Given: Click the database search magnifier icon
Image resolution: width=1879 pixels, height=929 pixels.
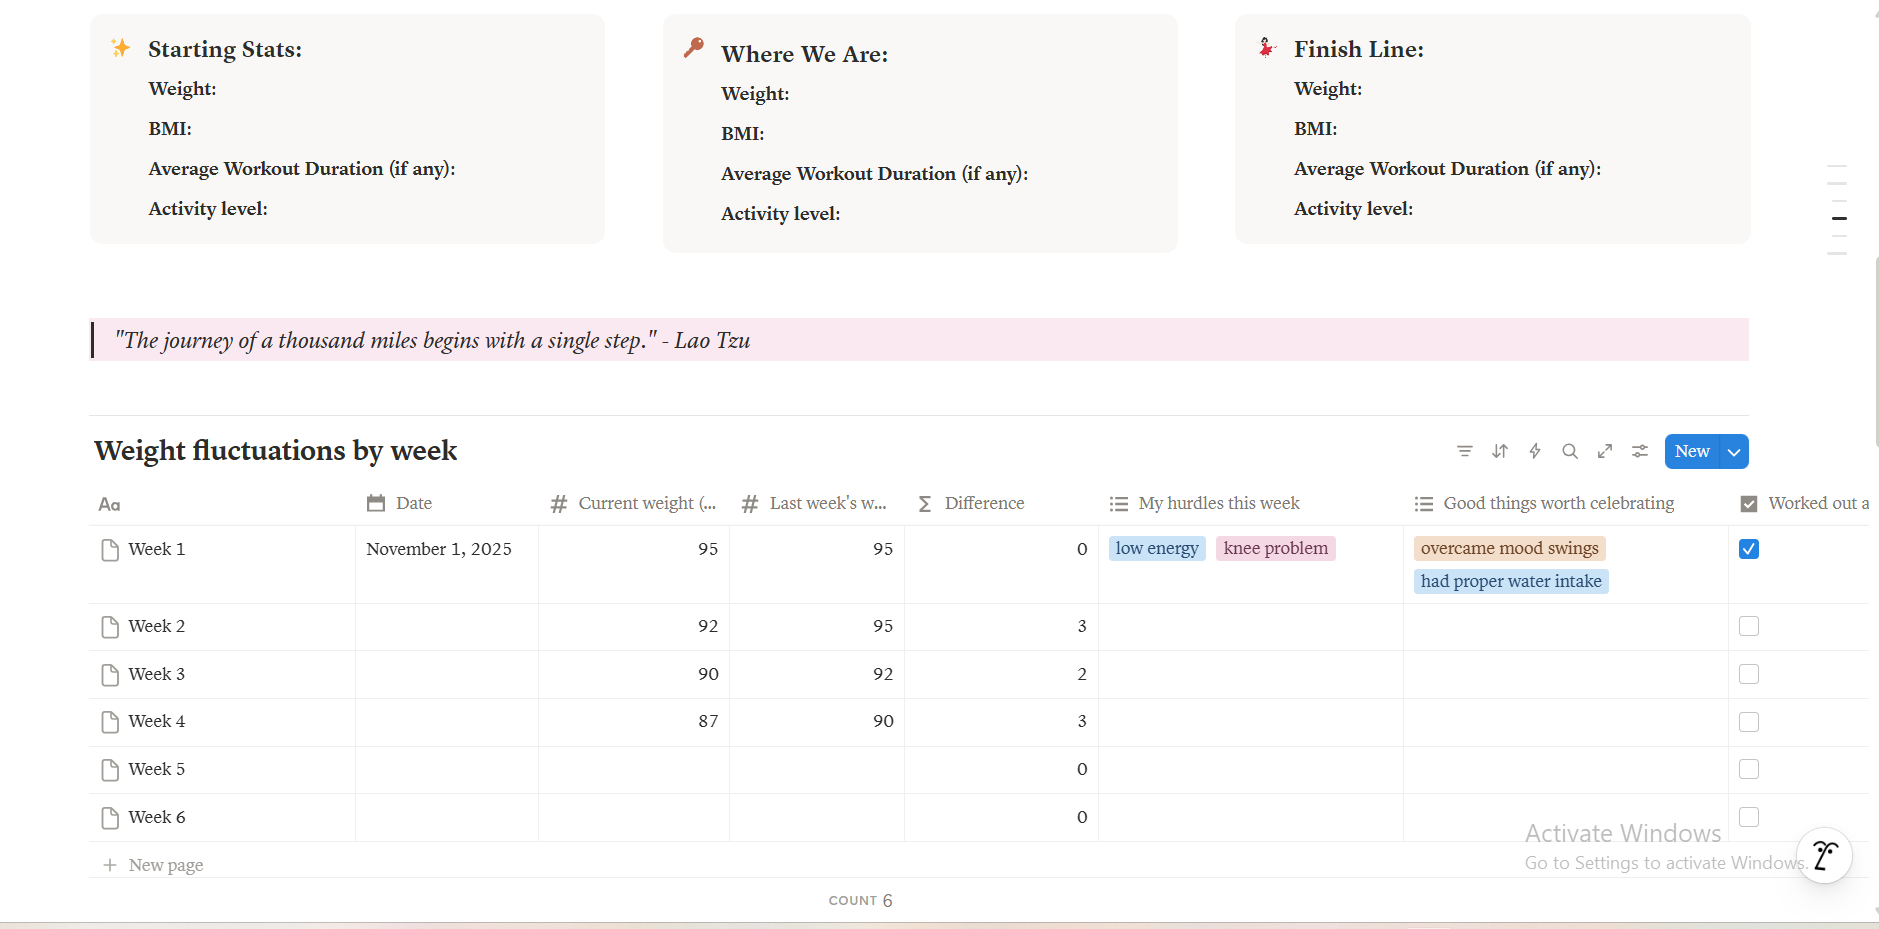Looking at the screenshot, I should click(x=1569, y=451).
